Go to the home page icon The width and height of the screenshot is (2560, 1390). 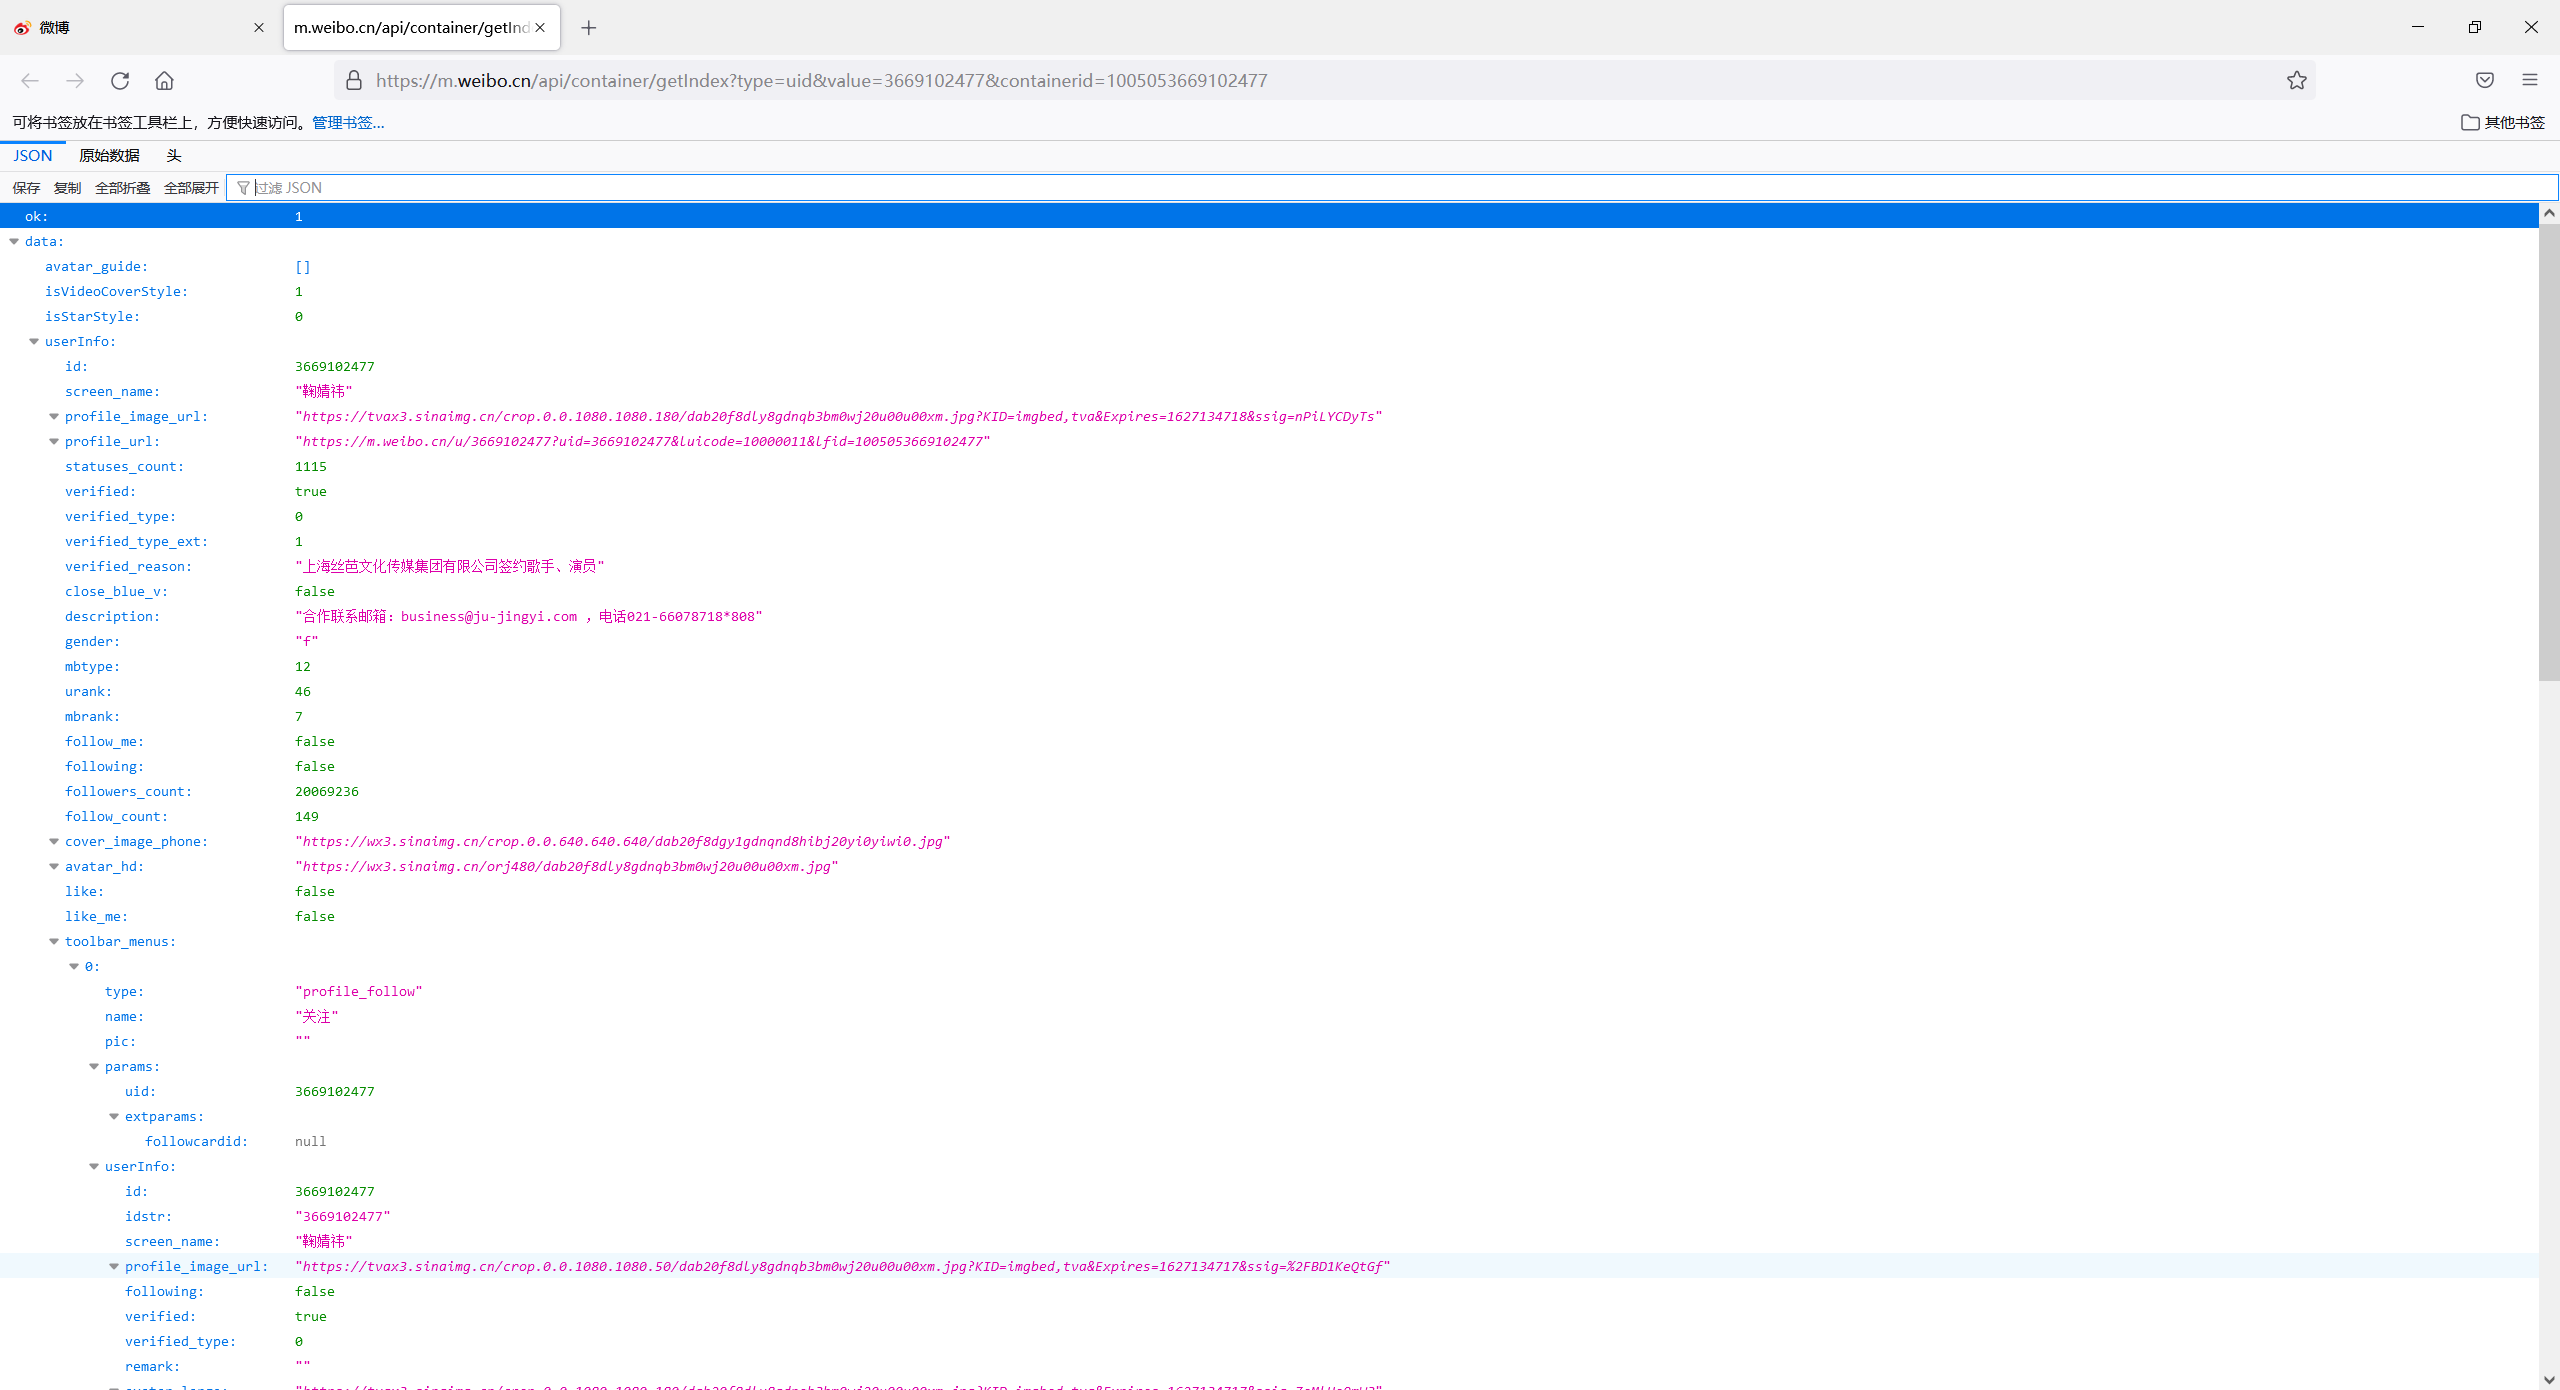click(164, 81)
